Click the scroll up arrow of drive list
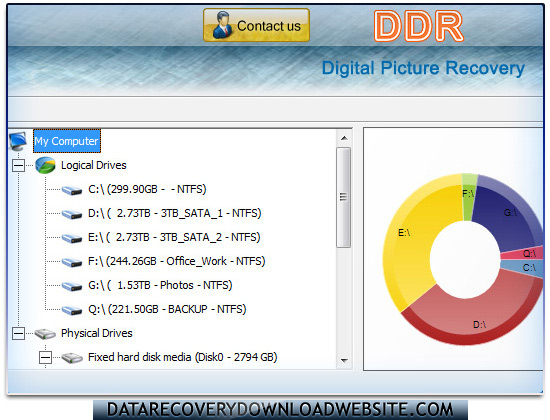This screenshot has height=420, width=550. click(344, 138)
